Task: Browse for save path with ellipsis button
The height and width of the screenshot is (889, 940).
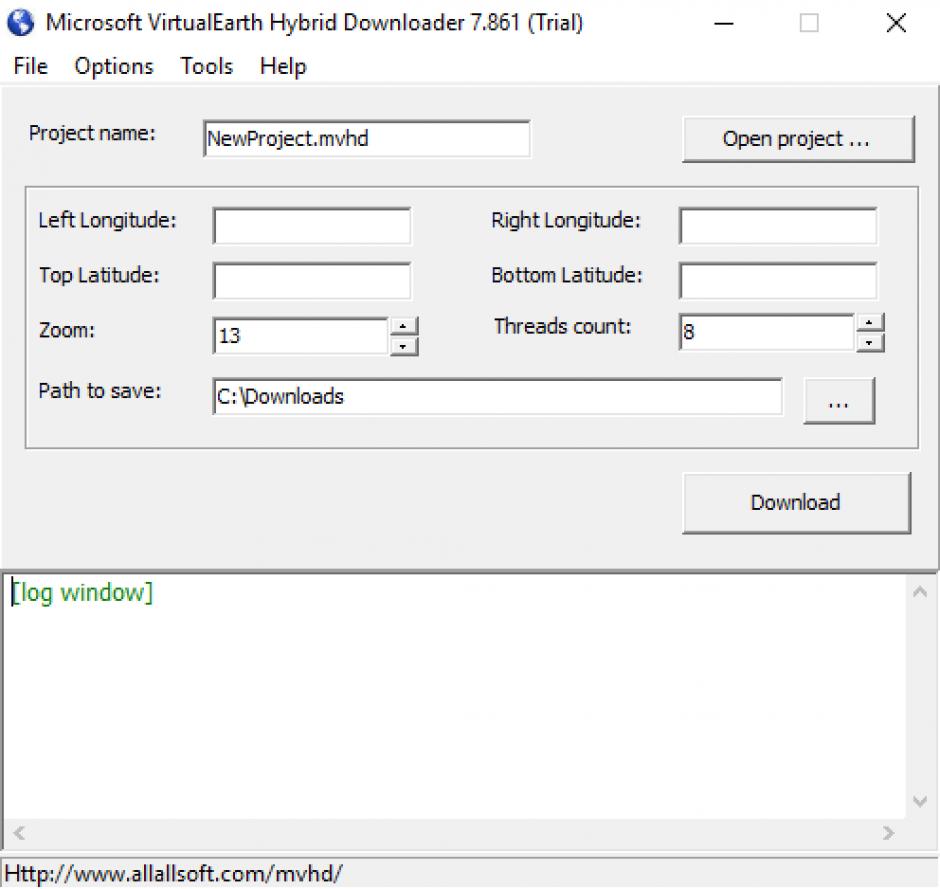Action: pyautogui.click(x=839, y=400)
